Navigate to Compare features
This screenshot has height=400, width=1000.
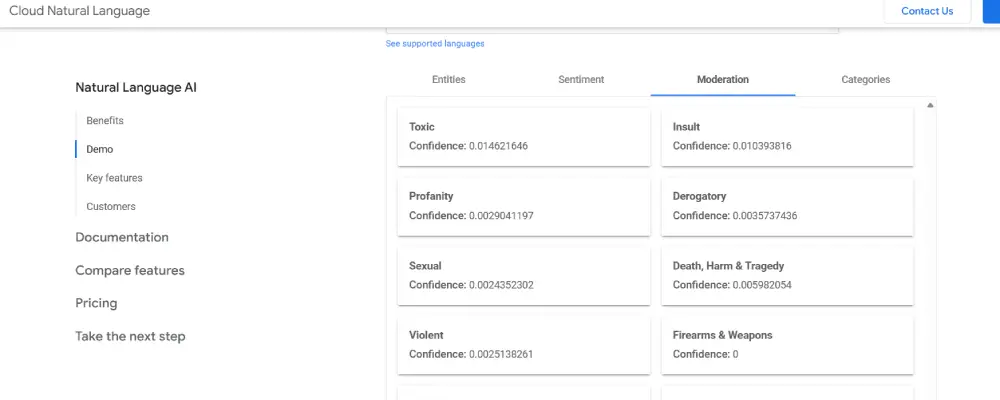(130, 271)
